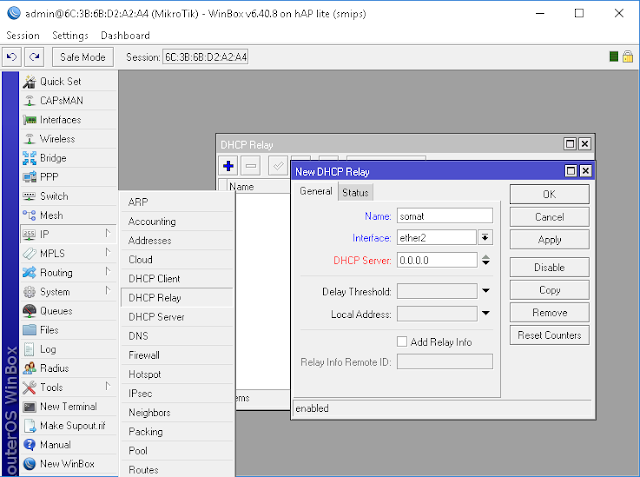The image size is (640, 477).
Task: Launch New Terminal from sidebar
Action: (69, 406)
